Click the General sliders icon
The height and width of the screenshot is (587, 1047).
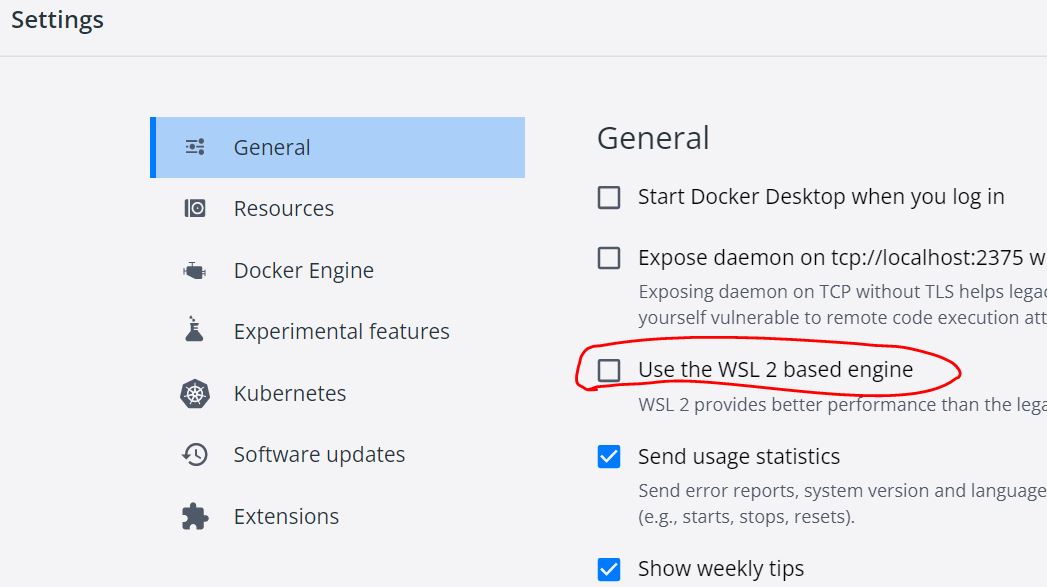(x=195, y=147)
